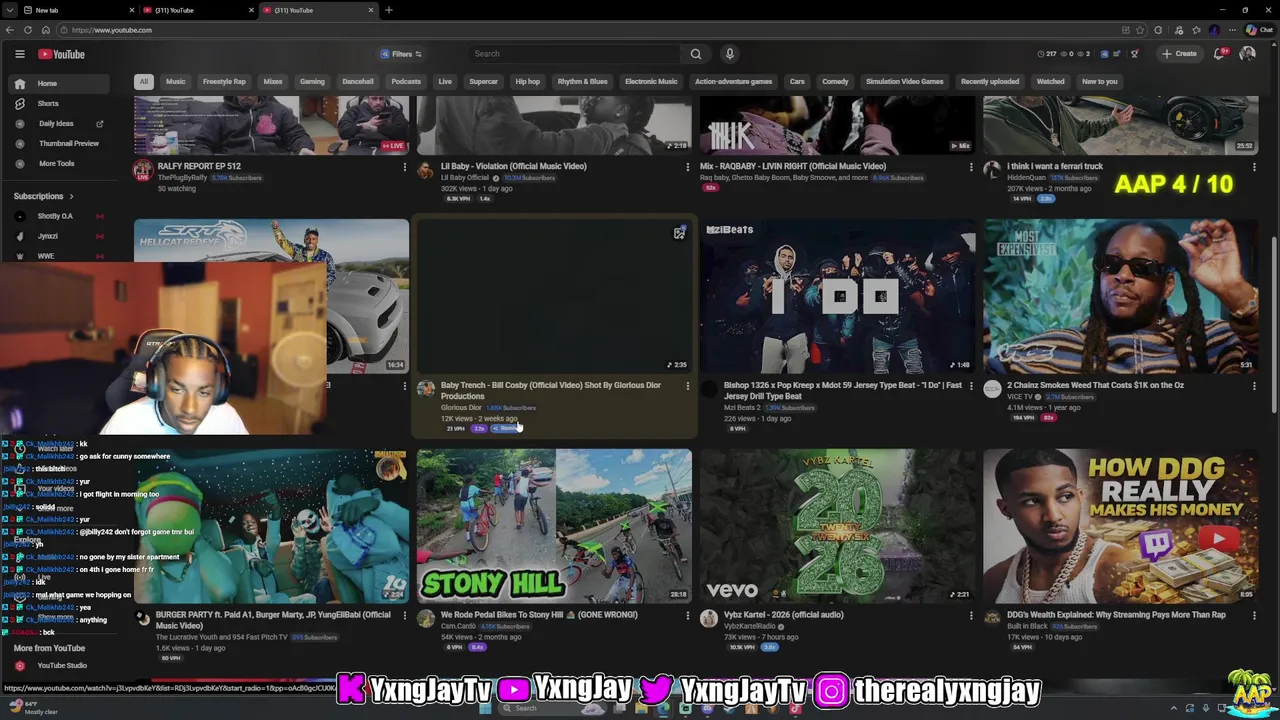
Task: Select the New to you chip
Action: [1099, 82]
